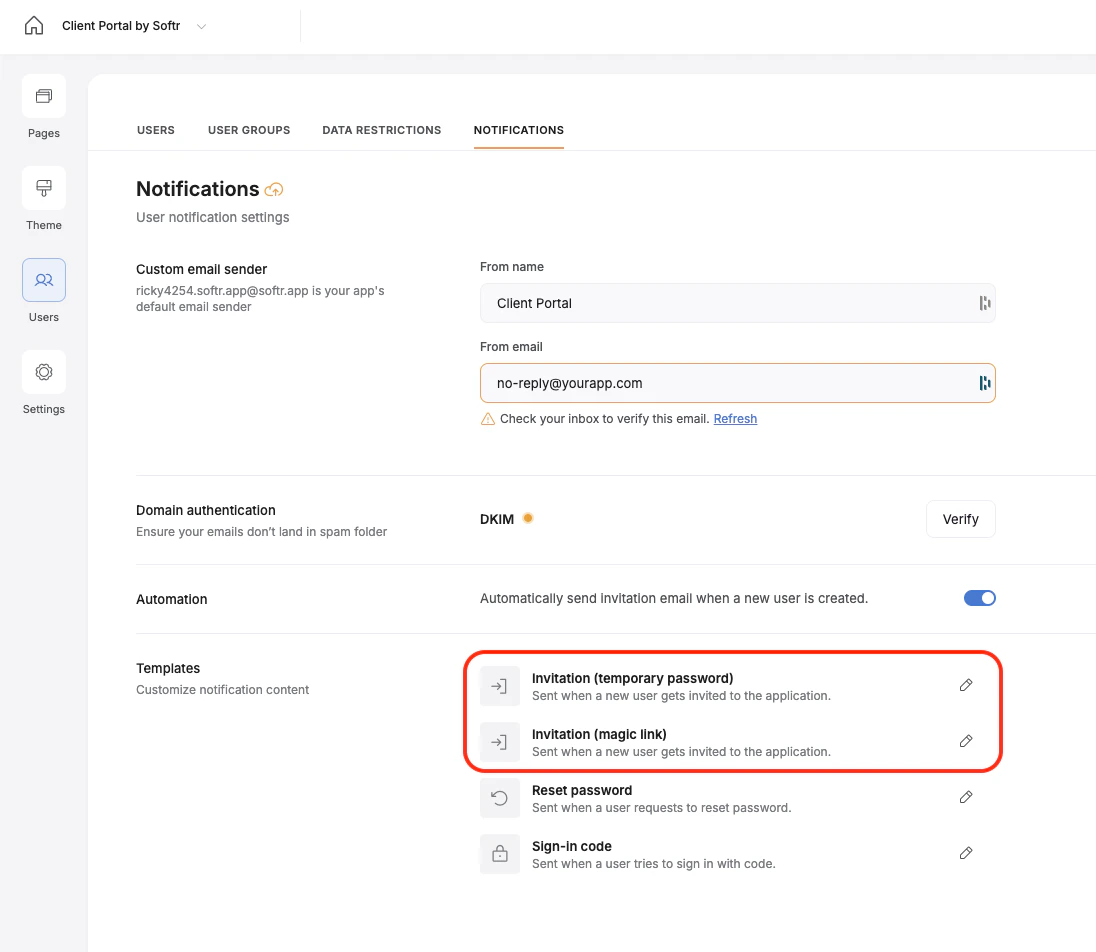Switch to the Users tab
Image resolution: width=1096 pixels, height=952 pixels.
(156, 130)
